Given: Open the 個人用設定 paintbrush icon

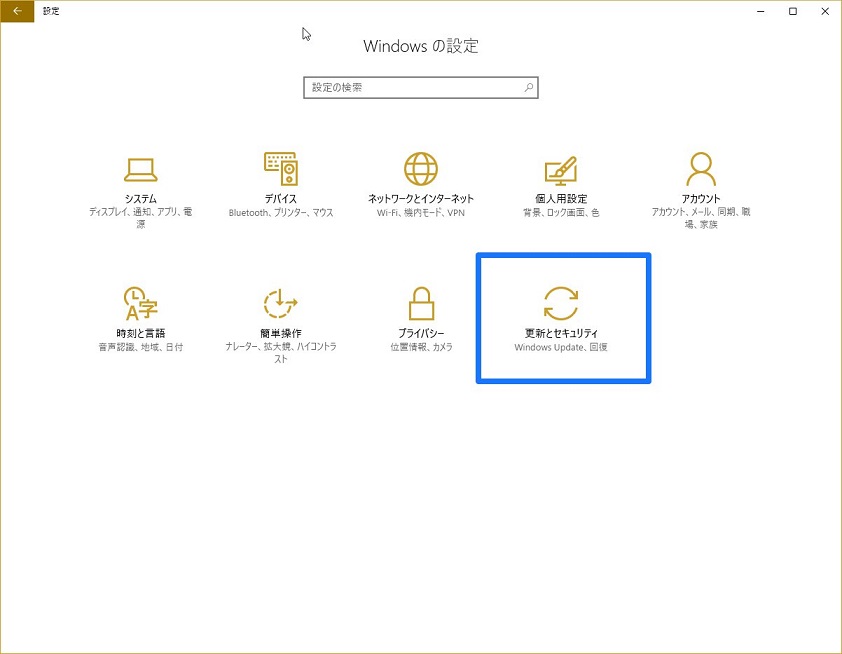Looking at the screenshot, I should point(561,171).
